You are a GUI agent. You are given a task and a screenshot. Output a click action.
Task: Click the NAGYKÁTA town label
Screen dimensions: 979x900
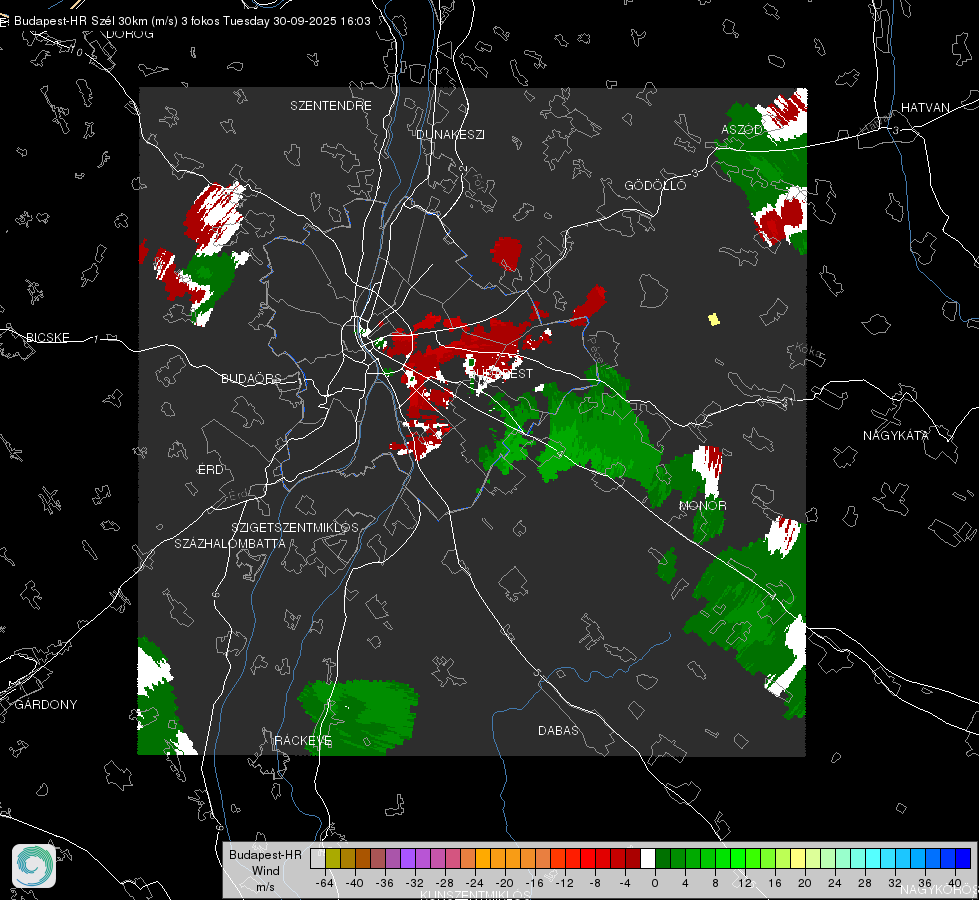click(895, 435)
